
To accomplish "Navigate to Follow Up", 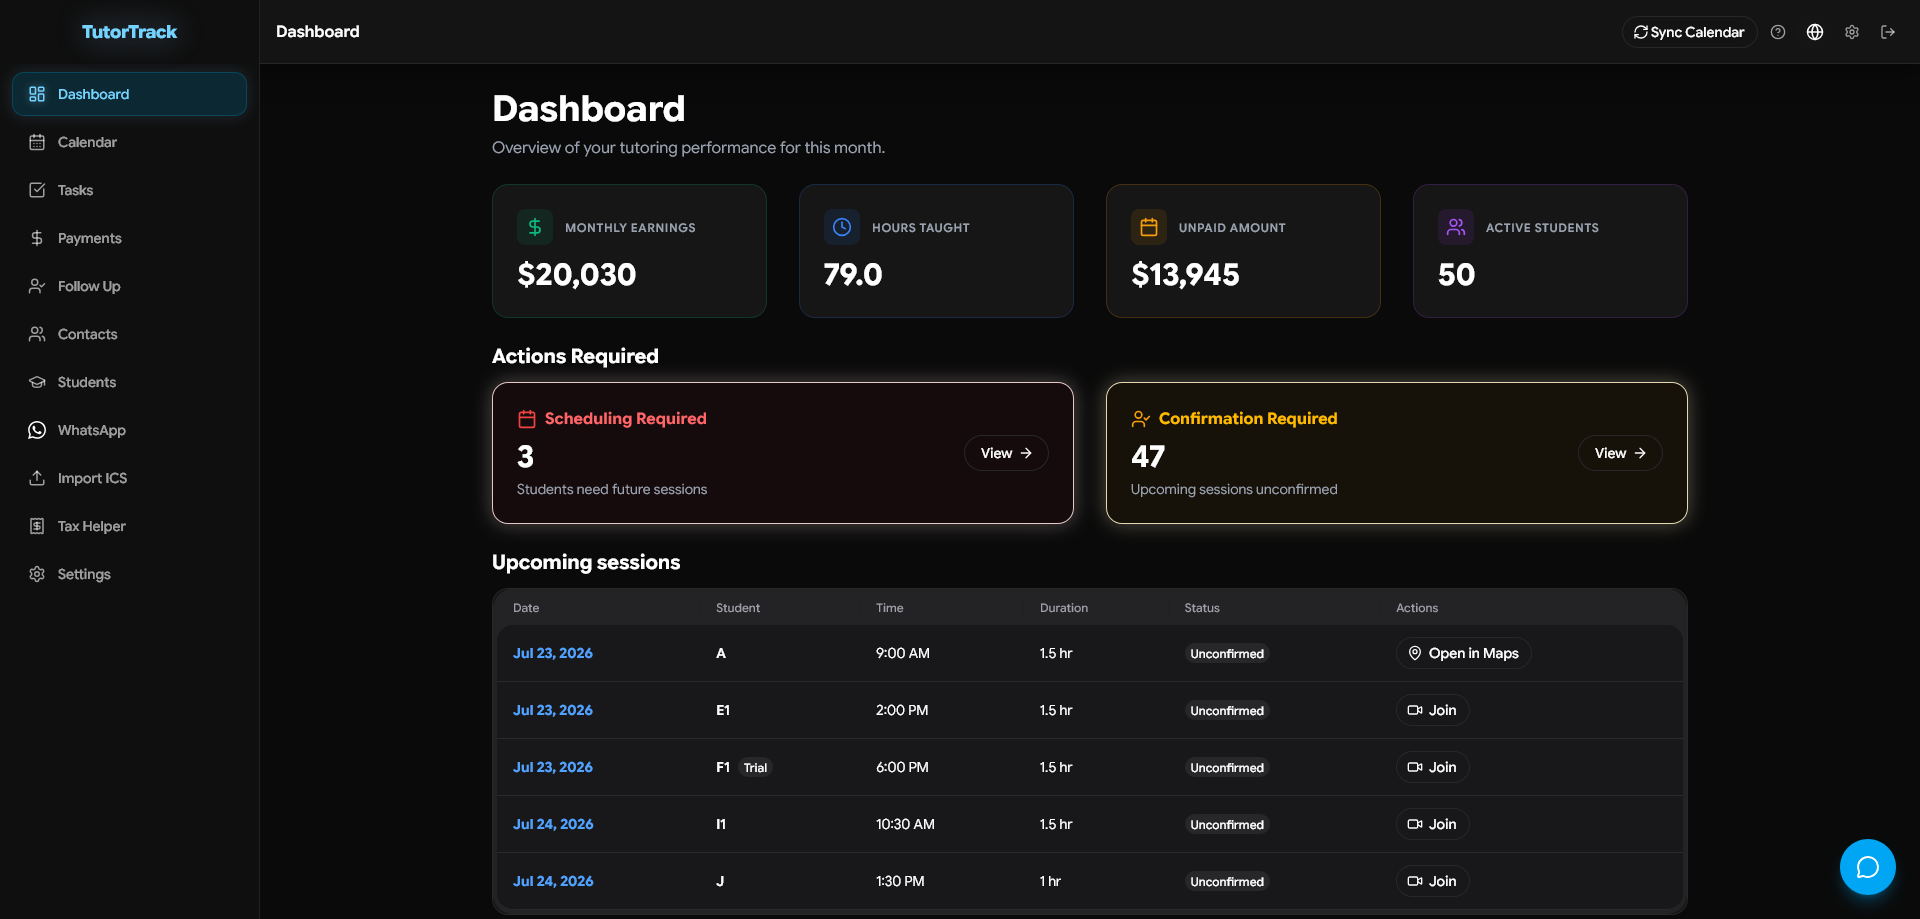I will [x=129, y=286].
